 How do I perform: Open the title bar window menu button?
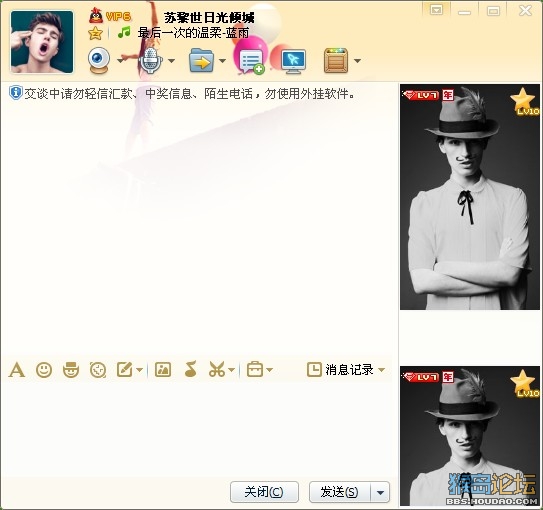tap(436, 10)
